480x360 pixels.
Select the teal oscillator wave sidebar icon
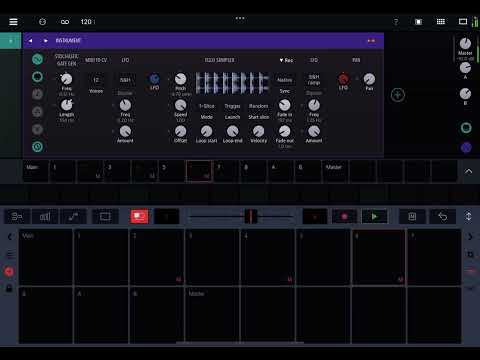tap(37, 59)
